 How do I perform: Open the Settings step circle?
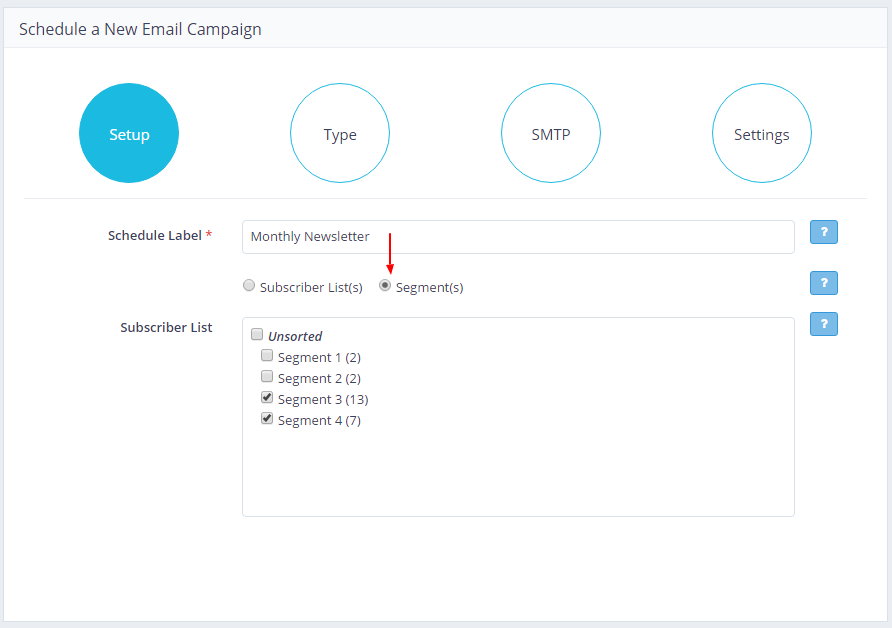pos(761,134)
